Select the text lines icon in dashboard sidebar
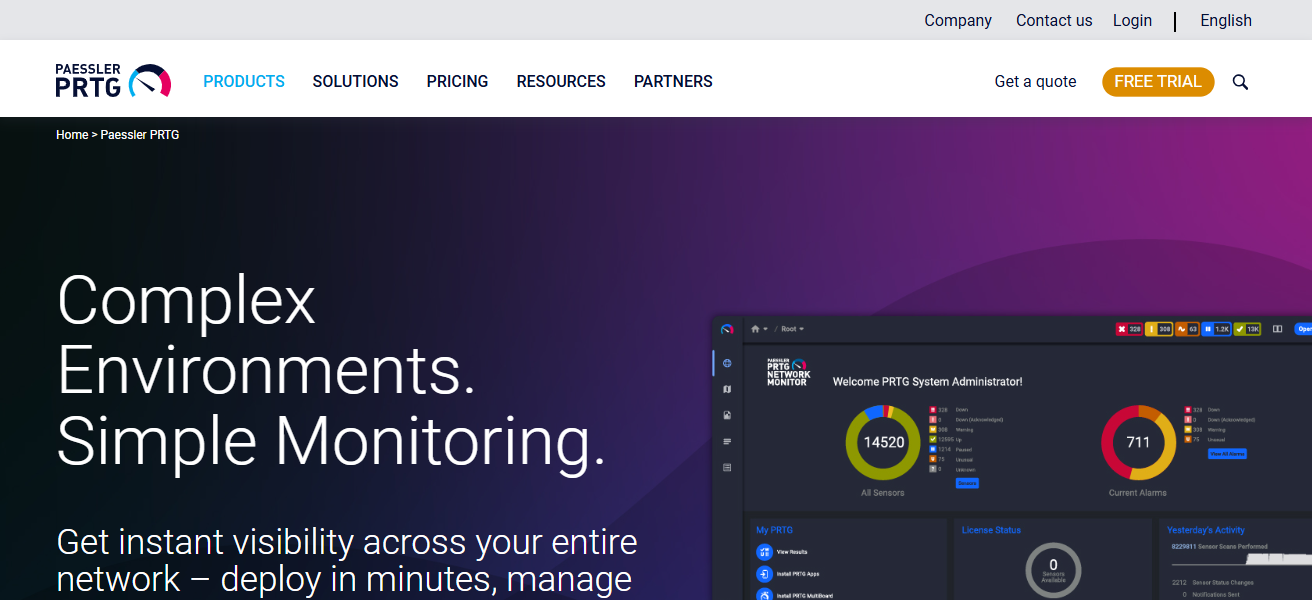 tap(727, 441)
